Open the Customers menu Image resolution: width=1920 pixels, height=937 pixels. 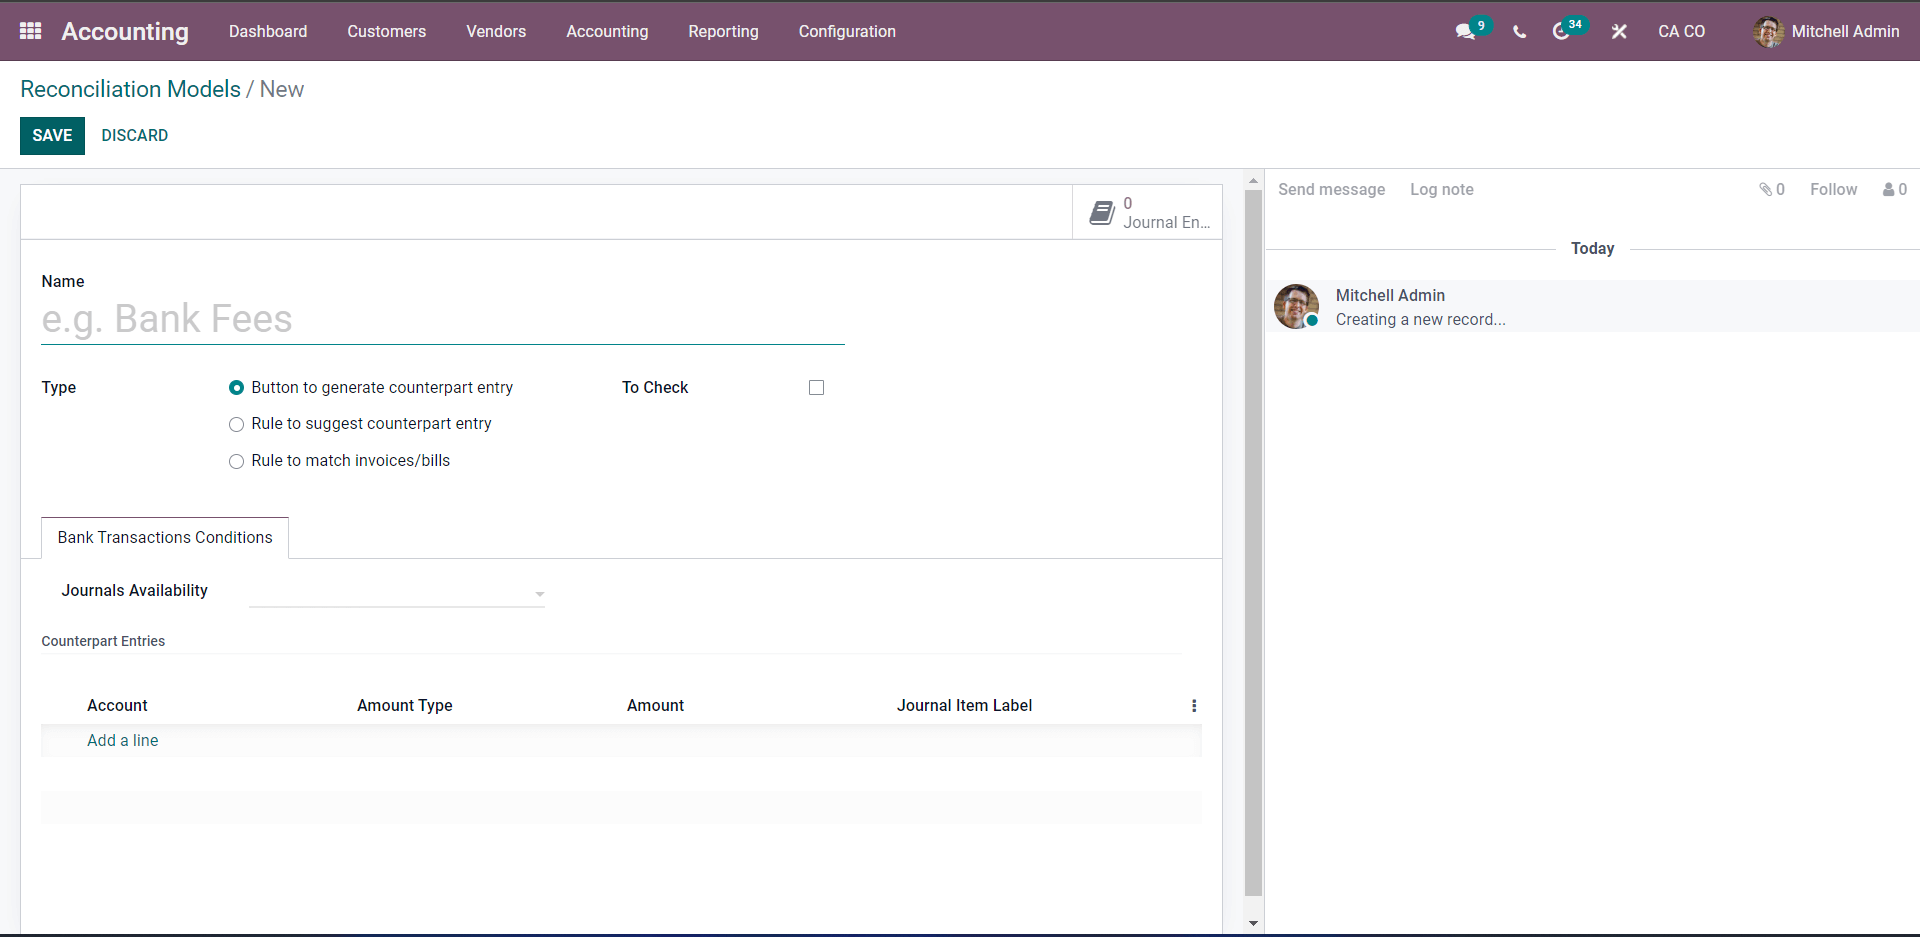pos(386,32)
